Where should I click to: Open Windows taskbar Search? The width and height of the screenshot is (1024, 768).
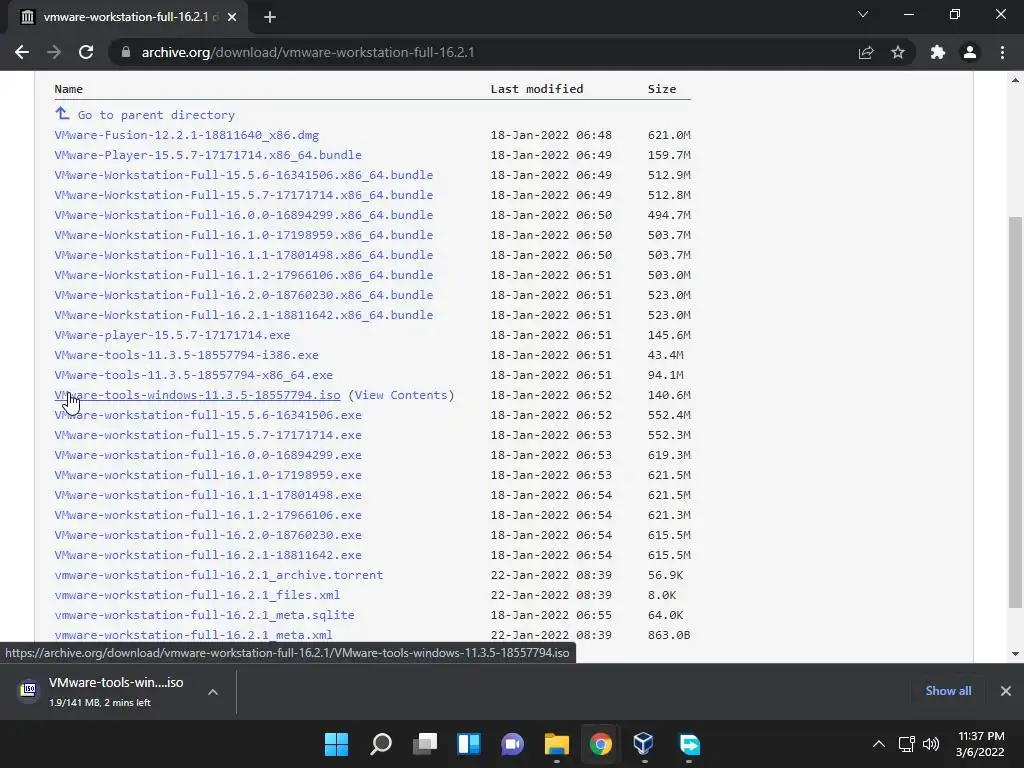381,744
